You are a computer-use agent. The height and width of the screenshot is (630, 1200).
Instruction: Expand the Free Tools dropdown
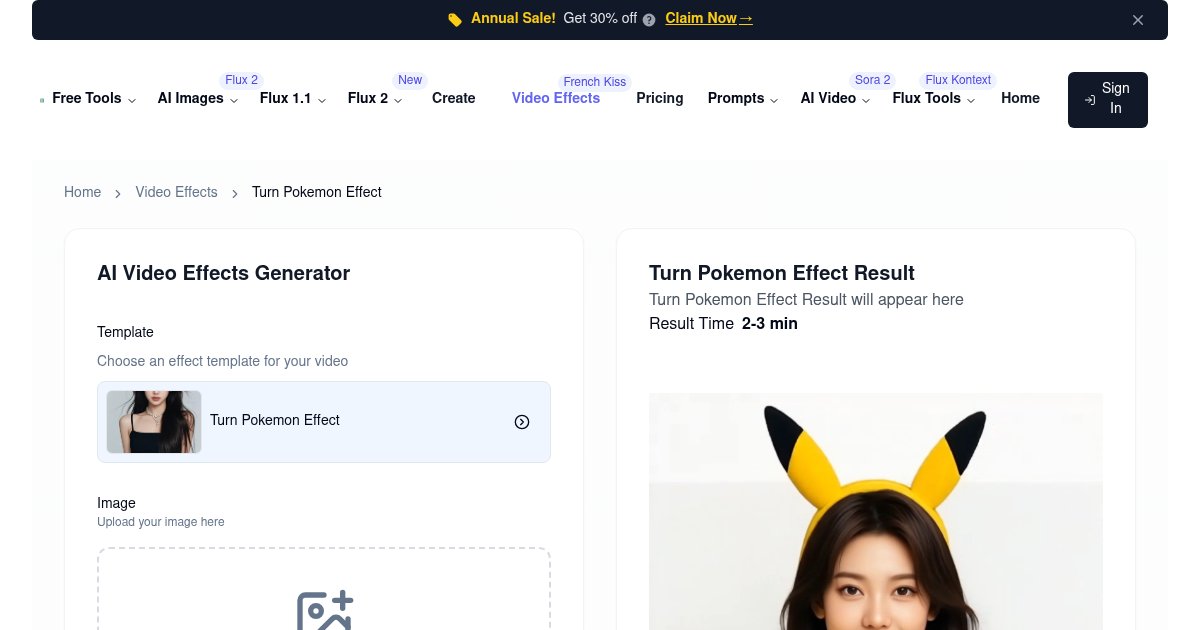pos(94,98)
